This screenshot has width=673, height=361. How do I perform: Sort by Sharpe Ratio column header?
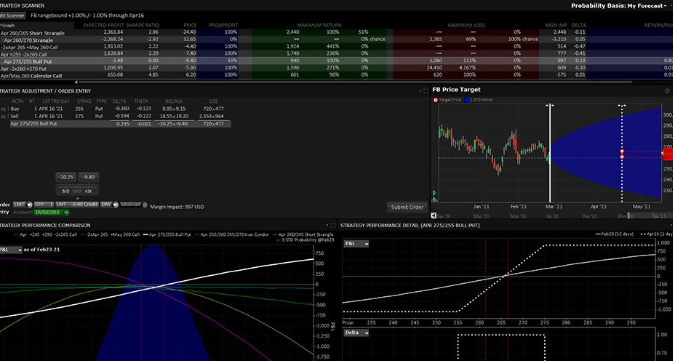[142, 25]
